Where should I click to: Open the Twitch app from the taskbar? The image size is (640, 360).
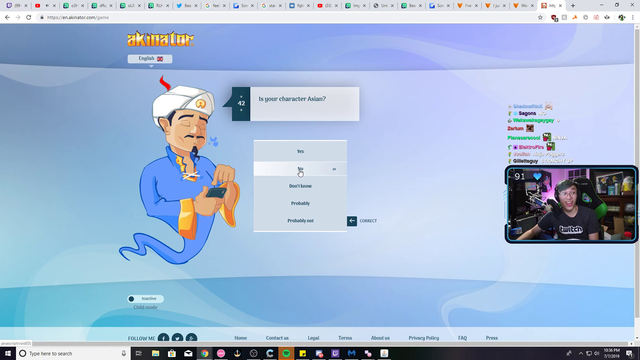point(335,353)
